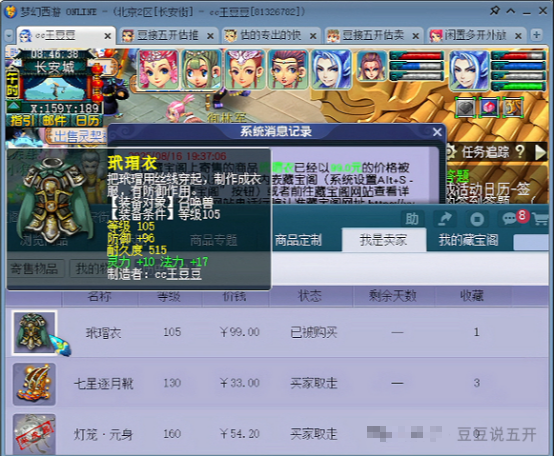
Task: Close the 估的卖出的快 tab
Action: click(x=313, y=36)
